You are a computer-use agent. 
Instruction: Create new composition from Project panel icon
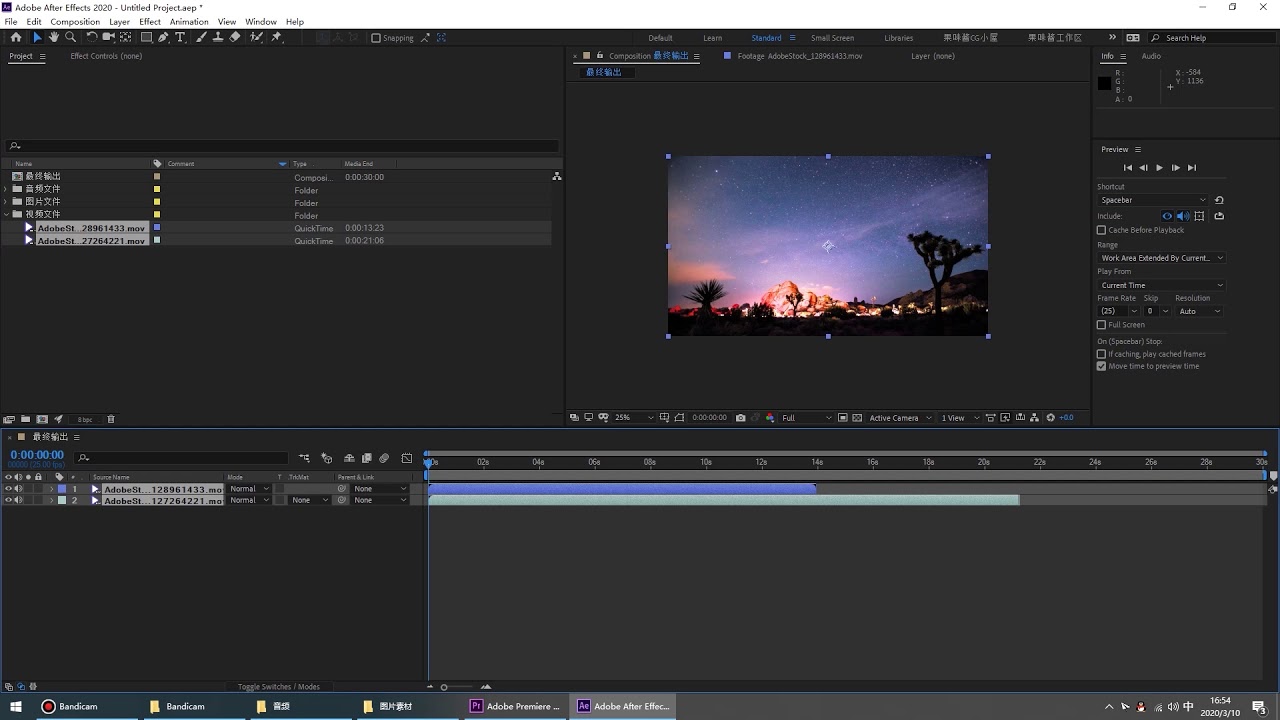[x=42, y=419]
